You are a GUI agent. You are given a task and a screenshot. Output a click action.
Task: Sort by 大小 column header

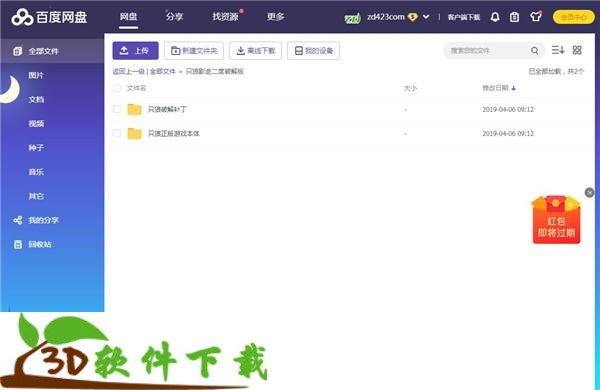[x=410, y=88]
